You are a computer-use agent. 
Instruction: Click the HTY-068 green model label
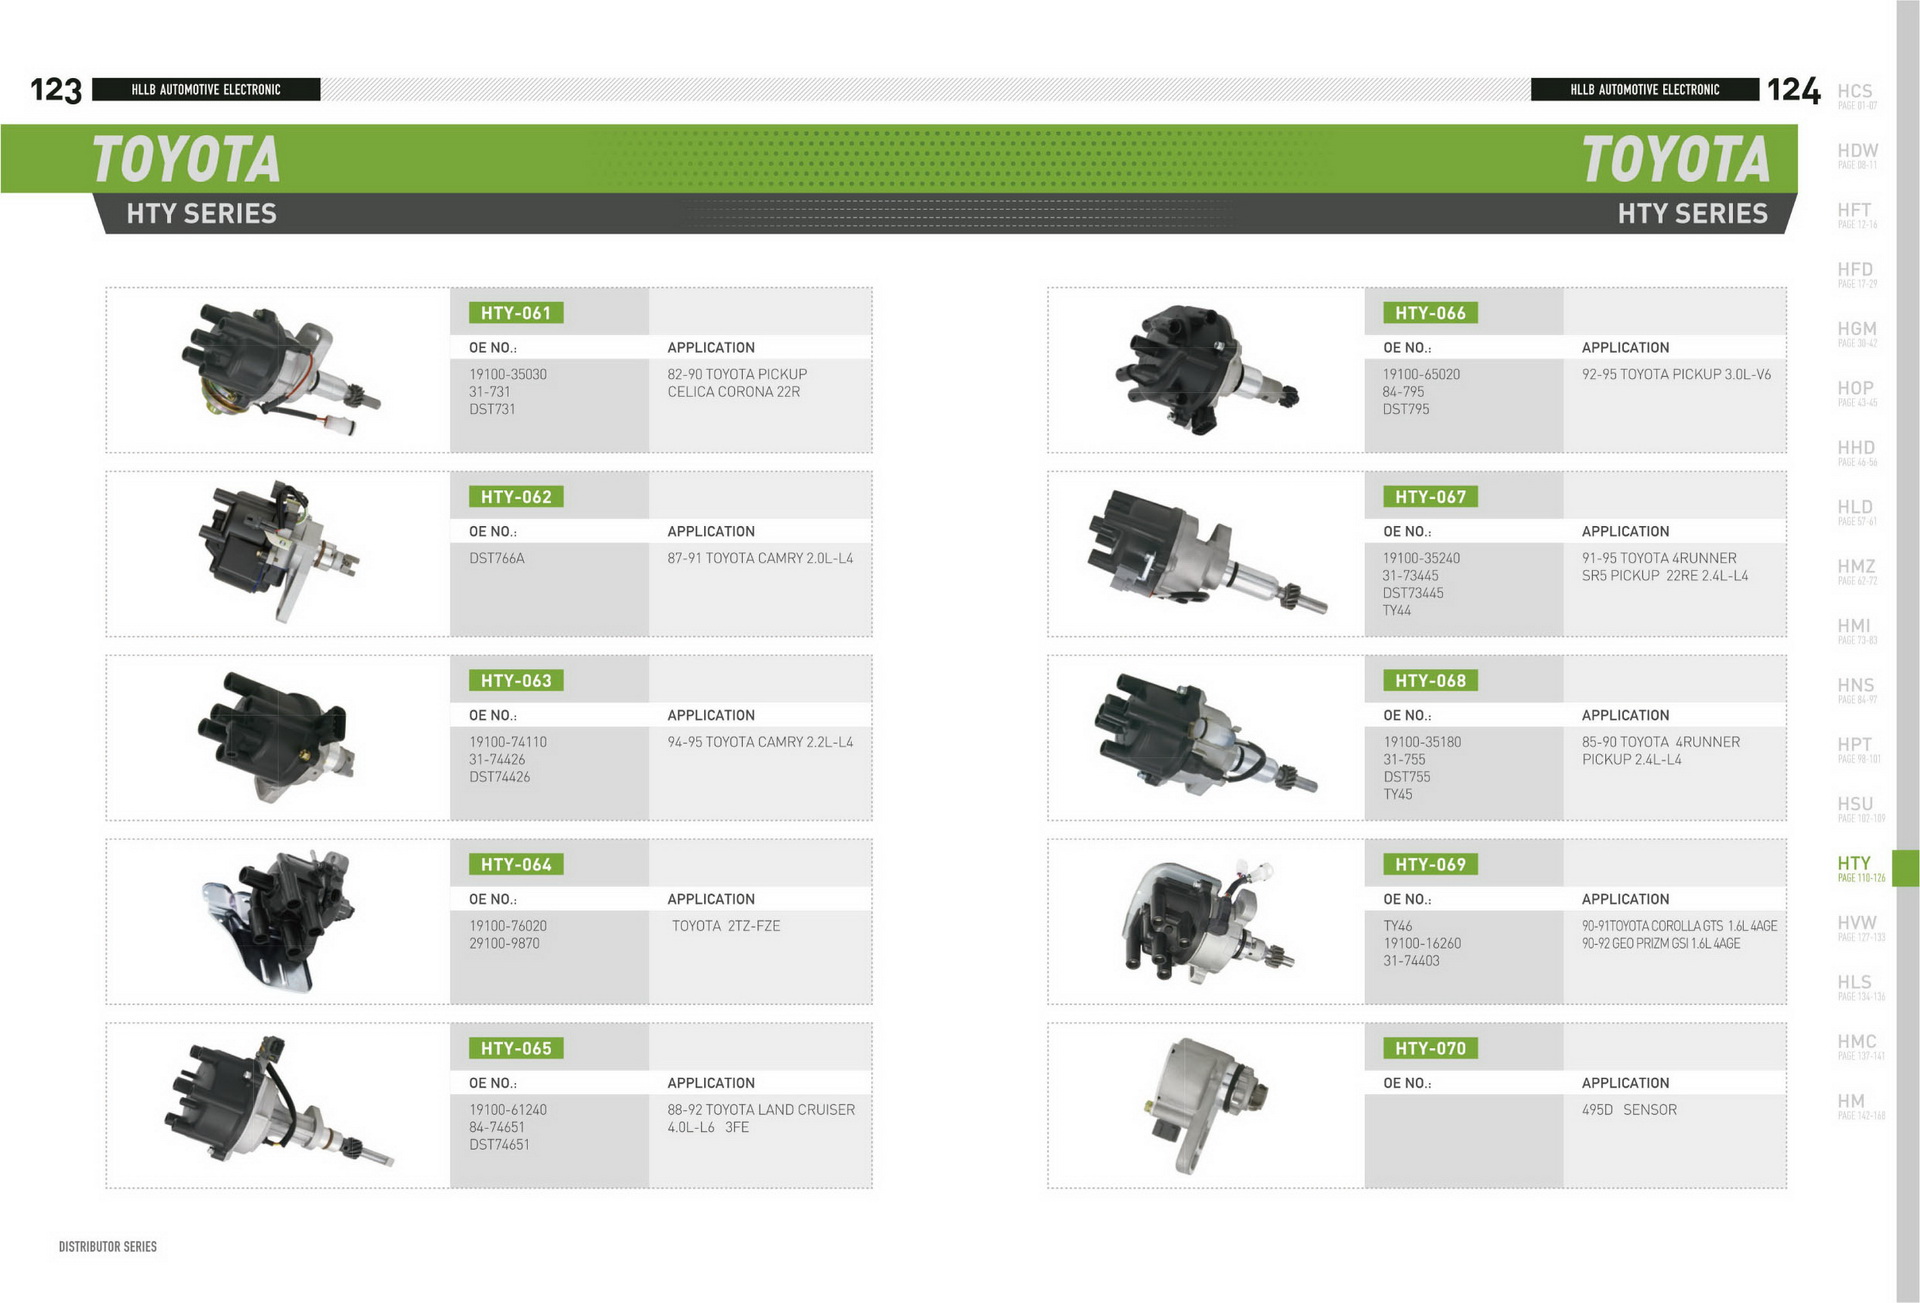point(1430,681)
